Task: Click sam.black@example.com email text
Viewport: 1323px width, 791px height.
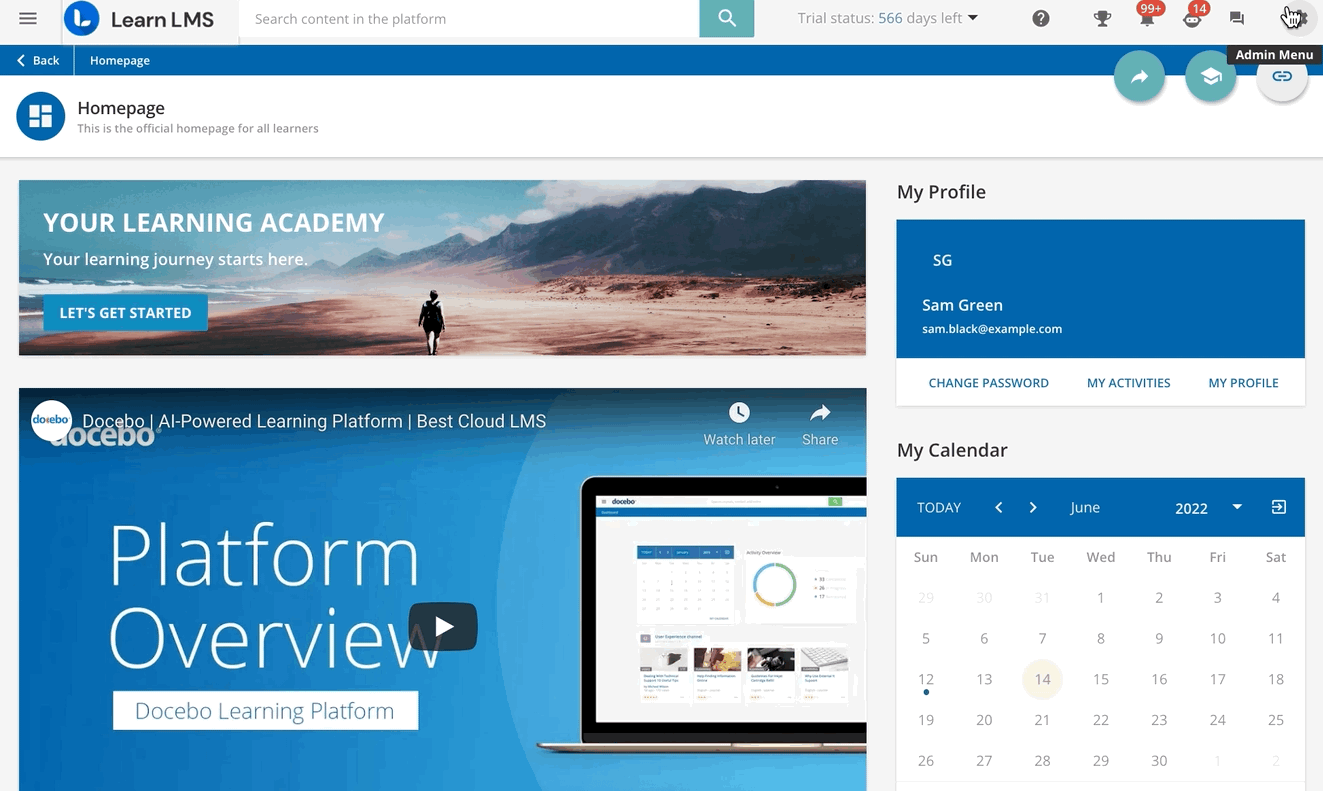Action: pos(992,329)
